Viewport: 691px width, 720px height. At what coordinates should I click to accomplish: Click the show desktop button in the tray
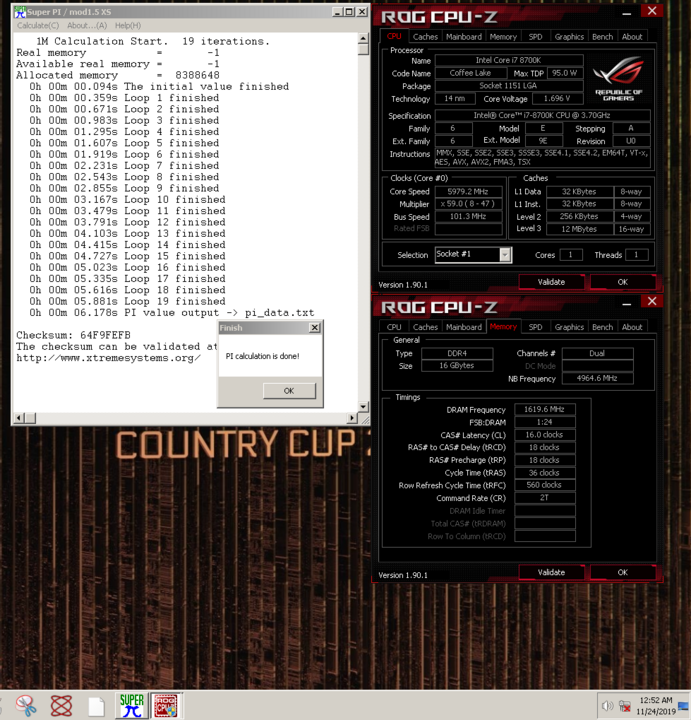tap(684, 705)
